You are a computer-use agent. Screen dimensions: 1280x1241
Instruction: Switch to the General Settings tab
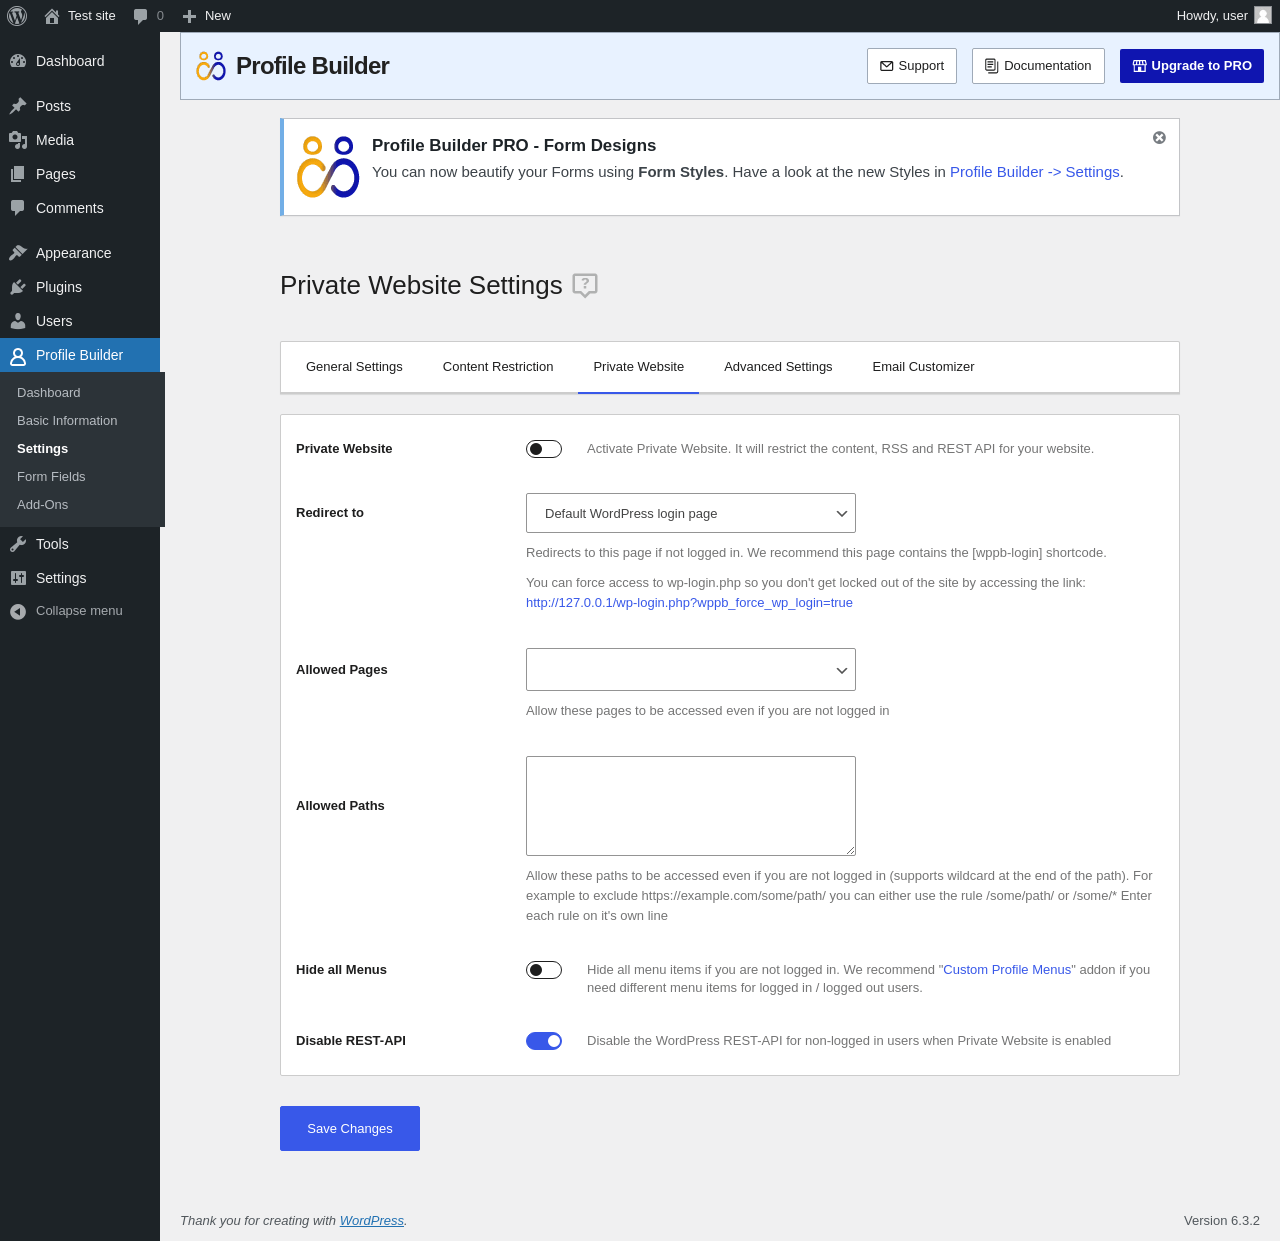point(354,367)
